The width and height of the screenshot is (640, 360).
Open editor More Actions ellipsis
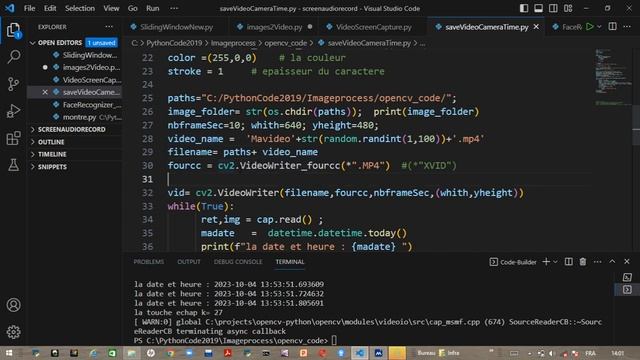point(627,27)
